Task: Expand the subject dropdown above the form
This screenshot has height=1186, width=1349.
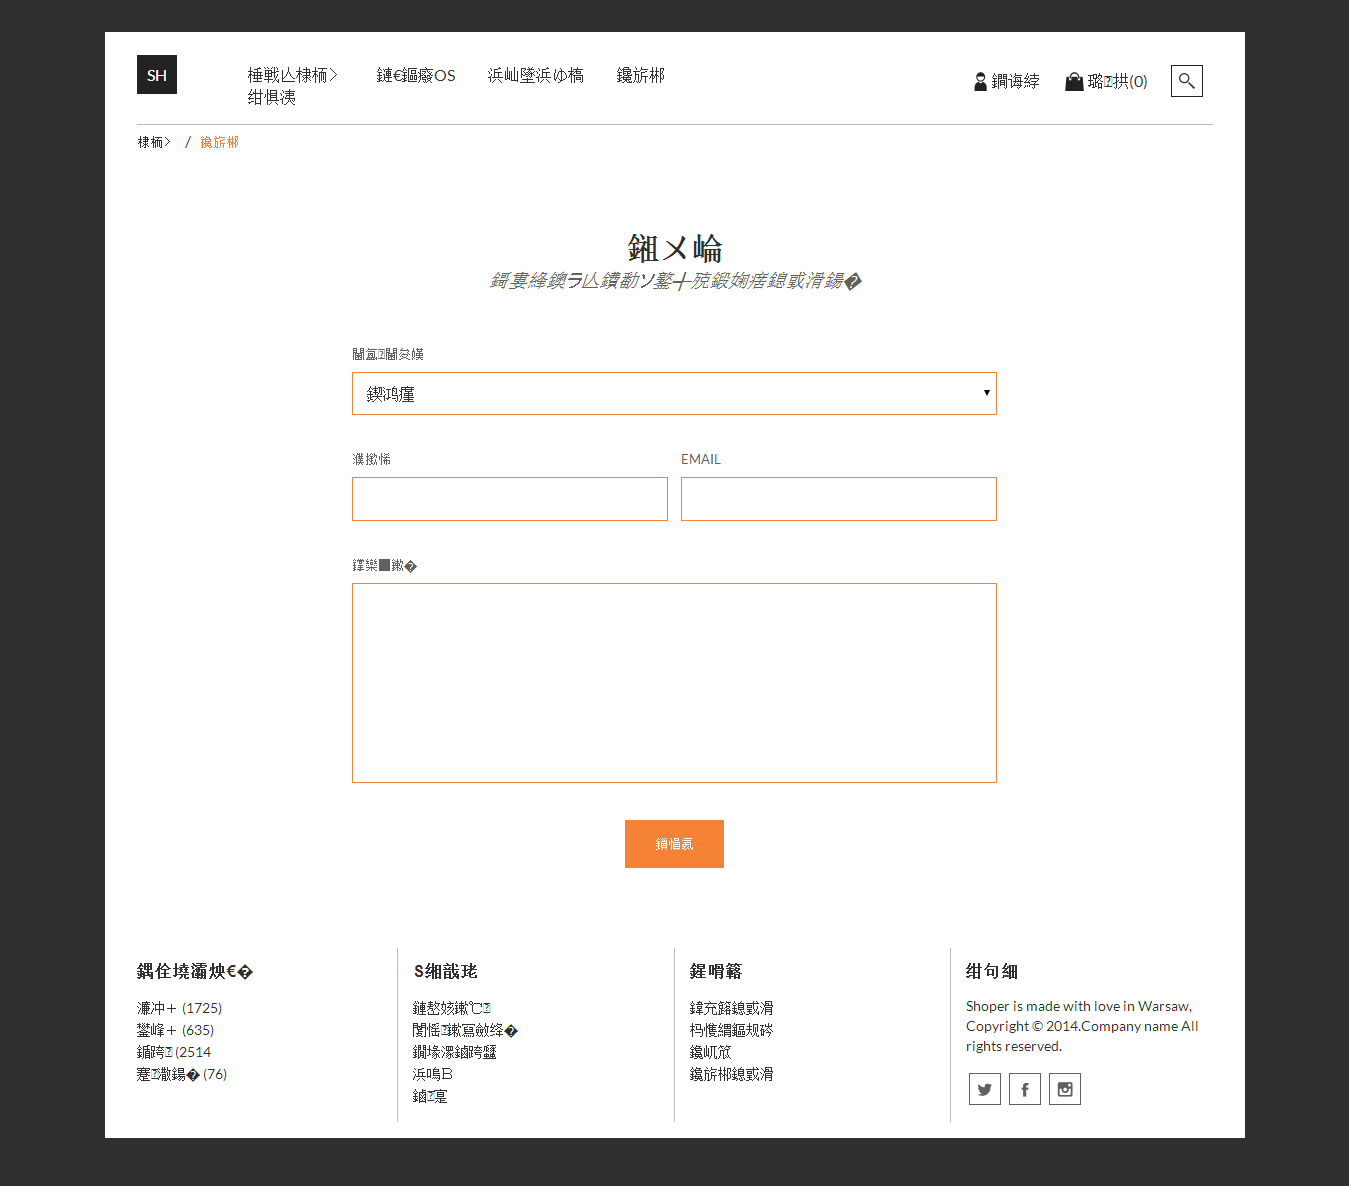Action: (x=674, y=394)
